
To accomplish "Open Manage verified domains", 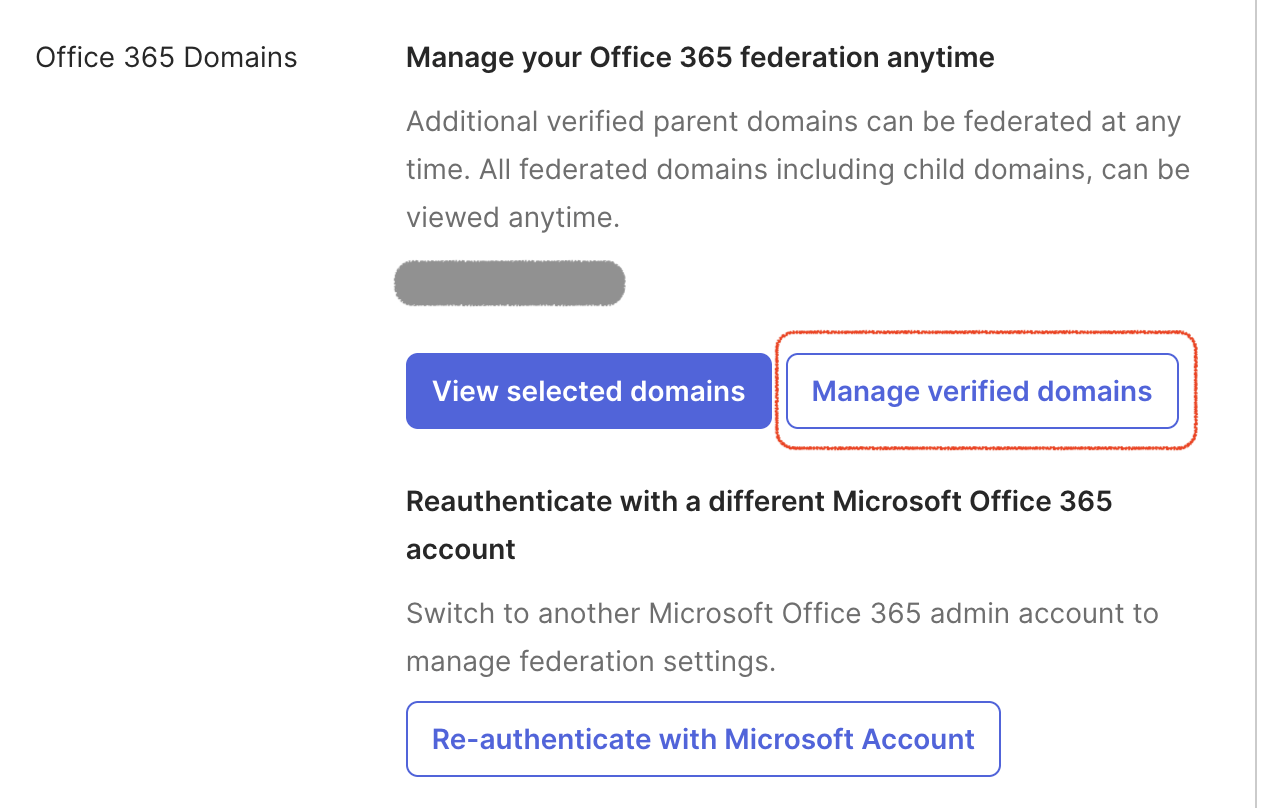I will click(x=982, y=391).
